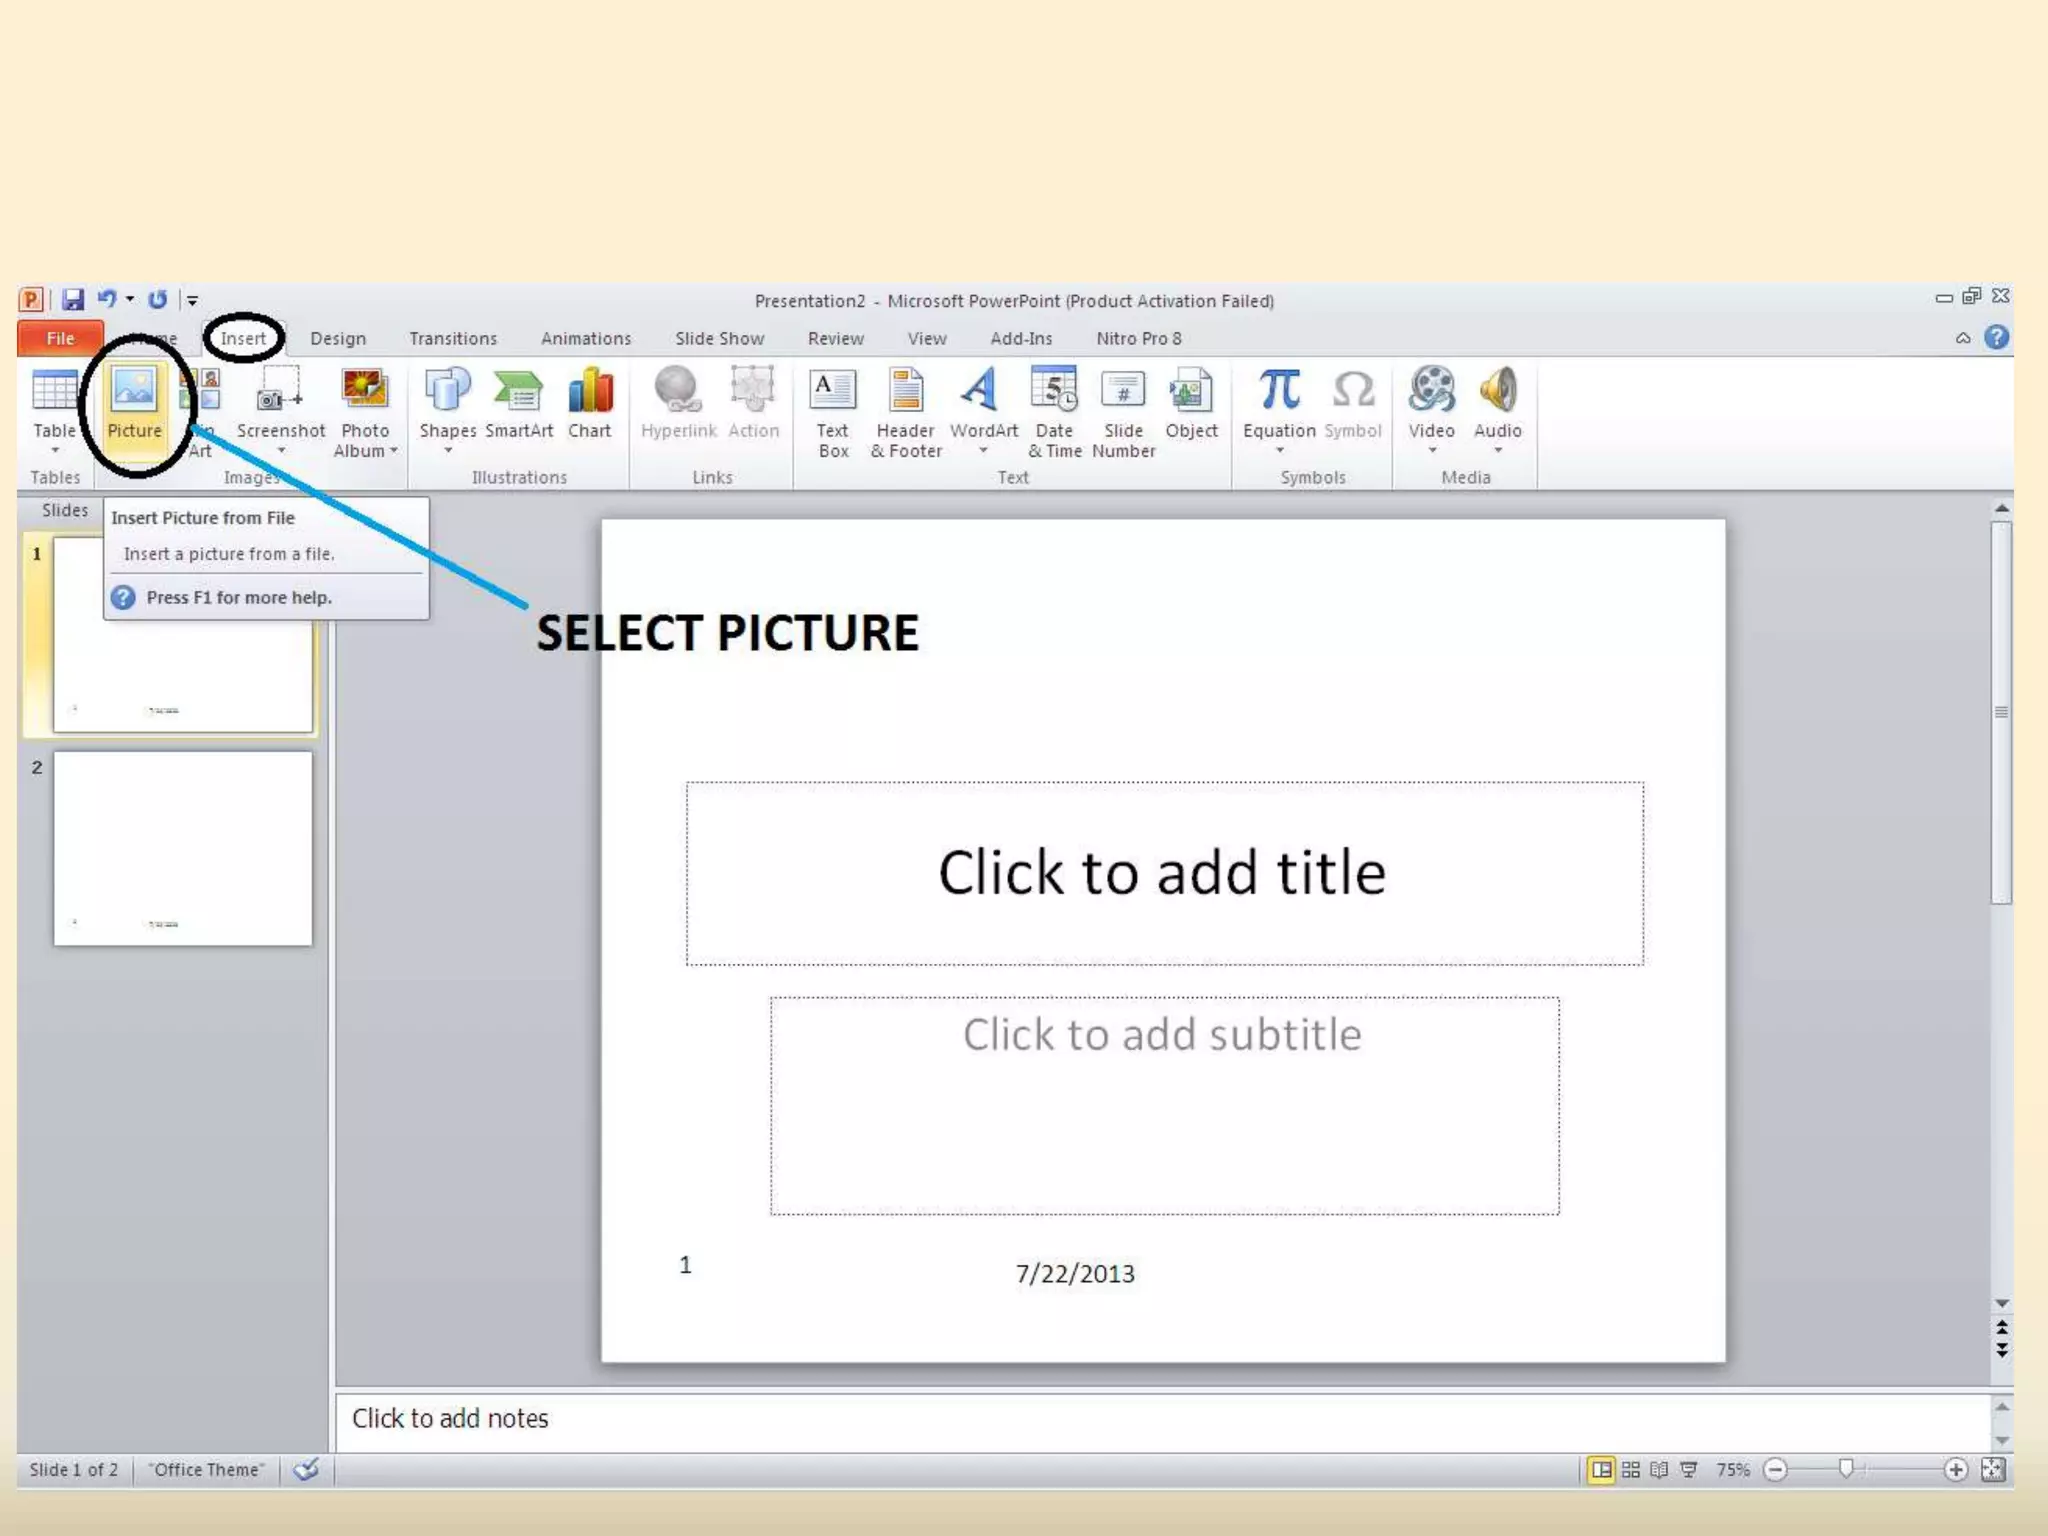Insert a Text Box
The image size is (2048, 1536).
coord(832,410)
